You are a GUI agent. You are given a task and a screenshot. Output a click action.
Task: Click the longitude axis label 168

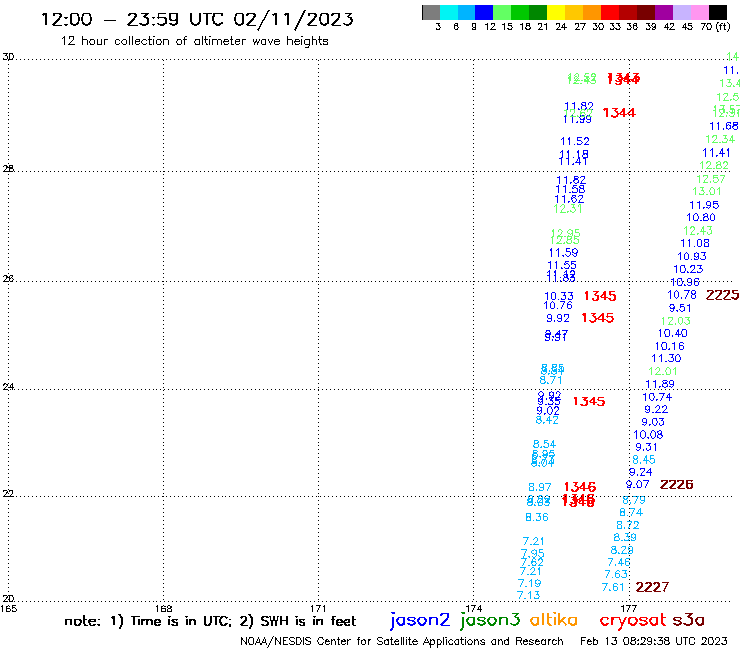coord(164,608)
